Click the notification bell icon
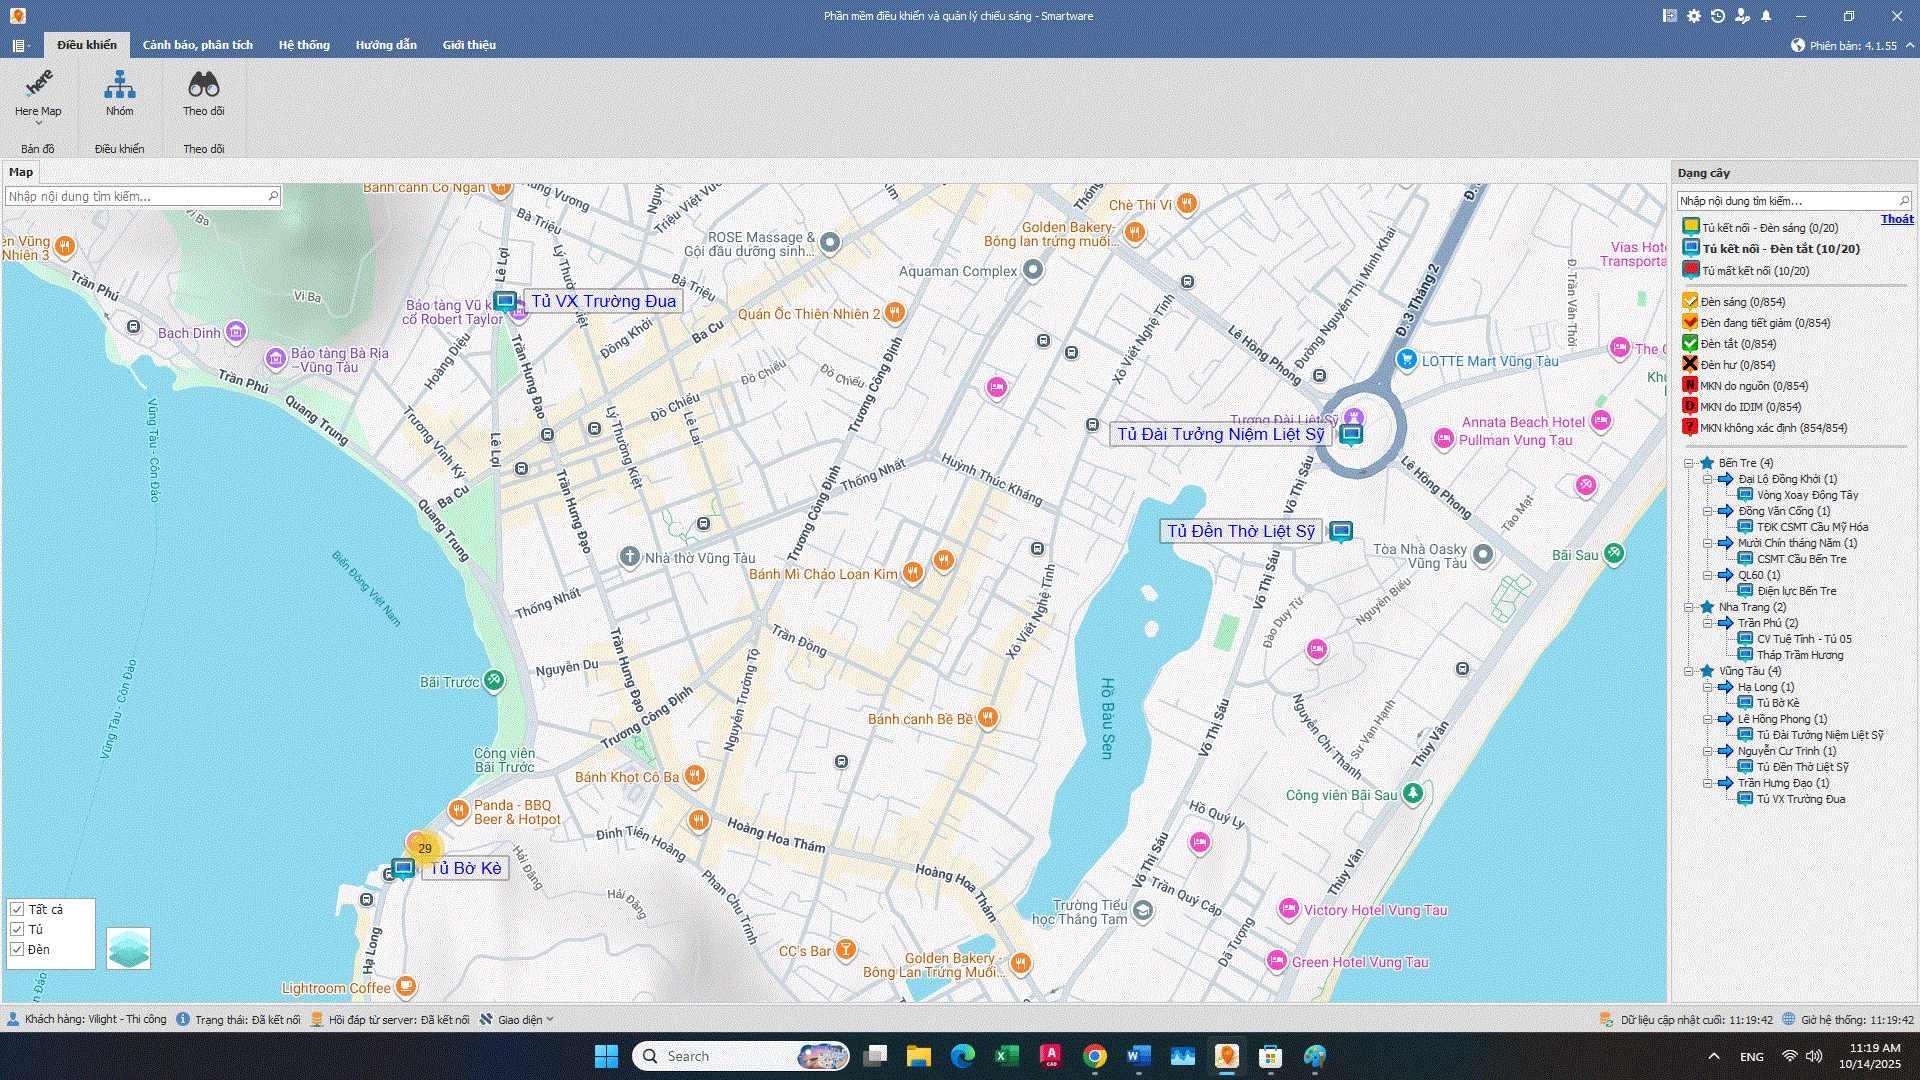1920x1080 pixels. [1766, 16]
